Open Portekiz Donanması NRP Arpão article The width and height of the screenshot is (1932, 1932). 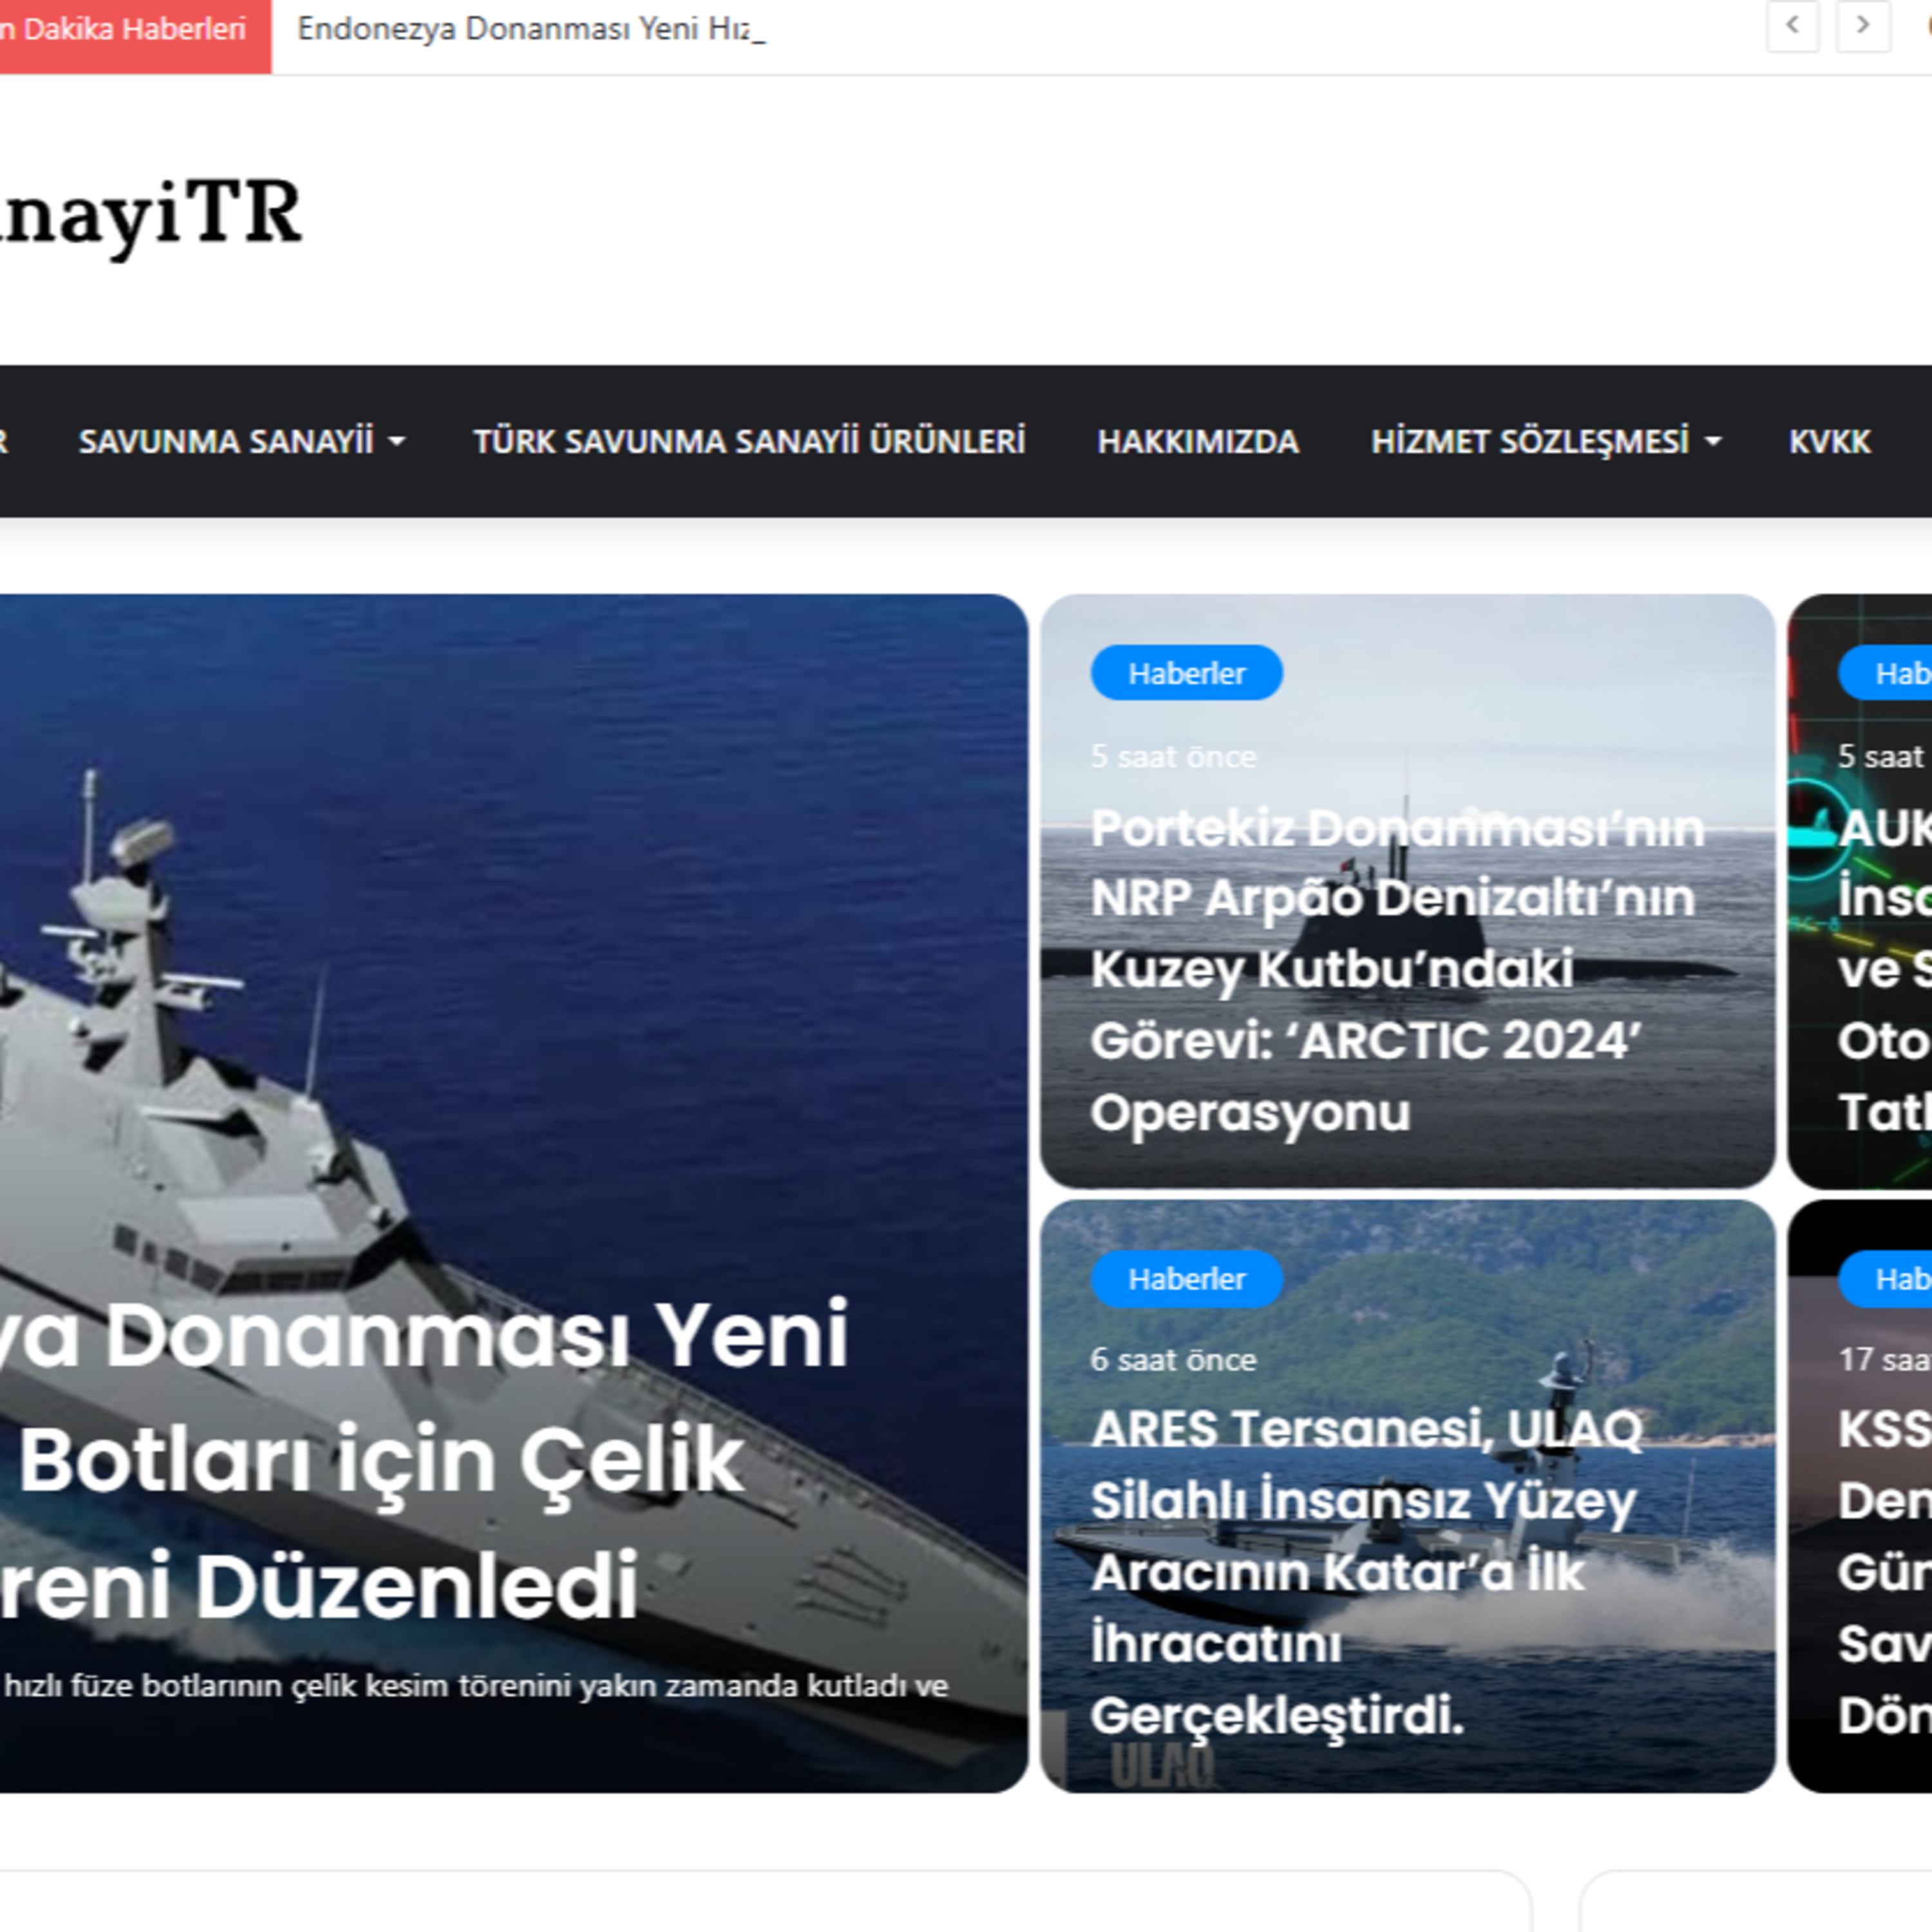1397,970
